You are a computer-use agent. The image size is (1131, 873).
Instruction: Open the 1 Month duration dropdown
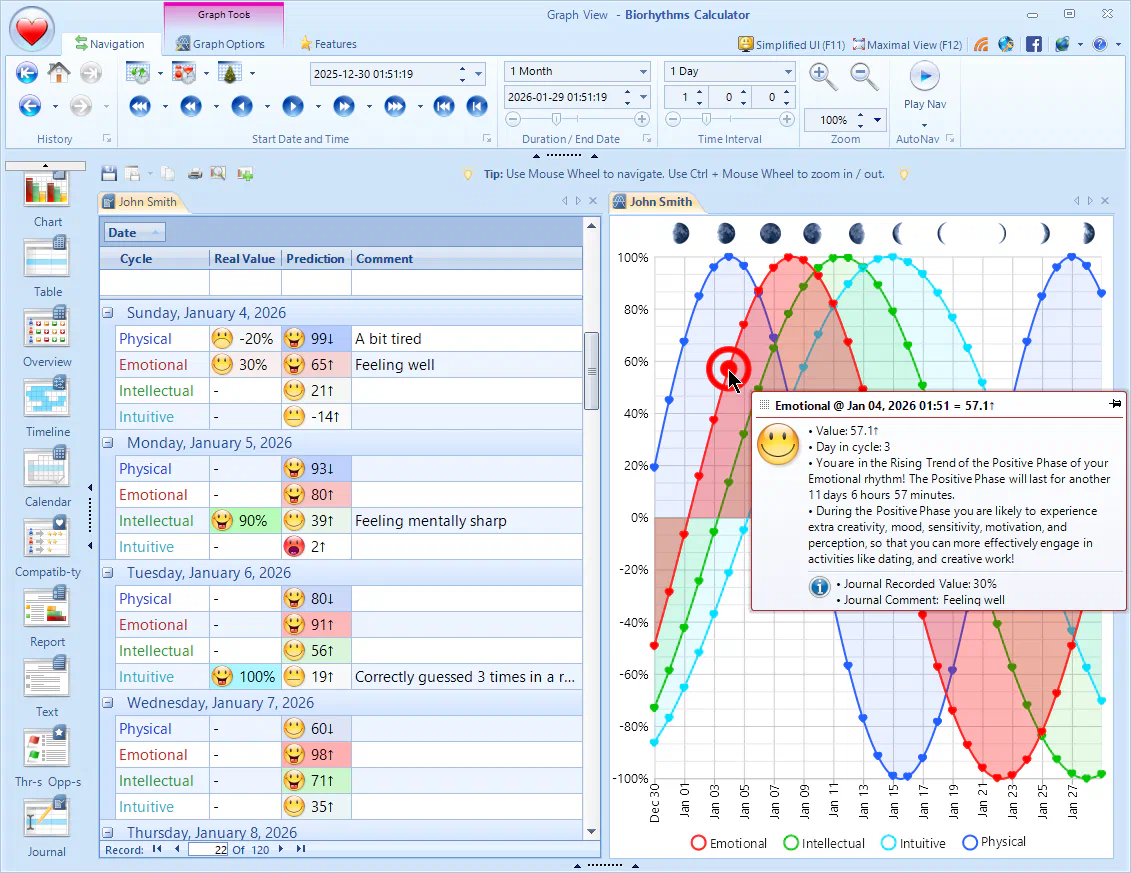click(643, 71)
